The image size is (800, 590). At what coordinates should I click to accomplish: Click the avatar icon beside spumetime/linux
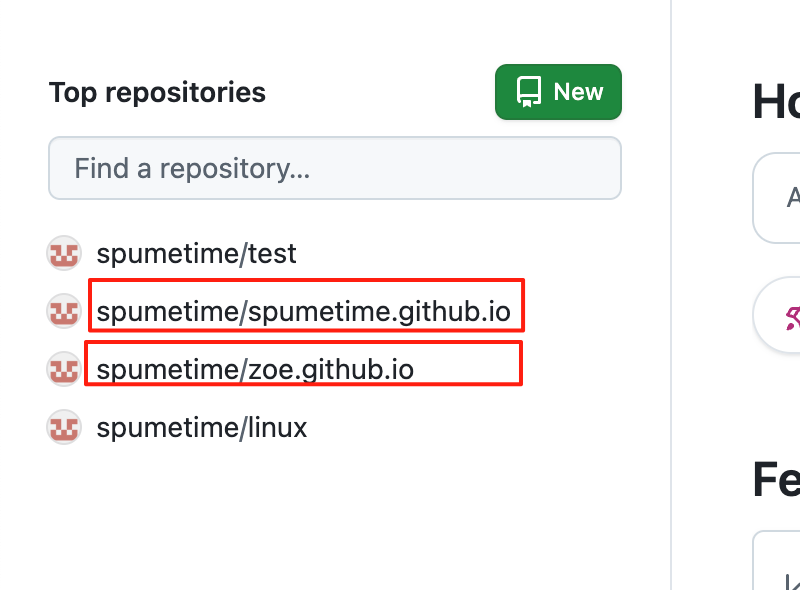pos(63,427)
